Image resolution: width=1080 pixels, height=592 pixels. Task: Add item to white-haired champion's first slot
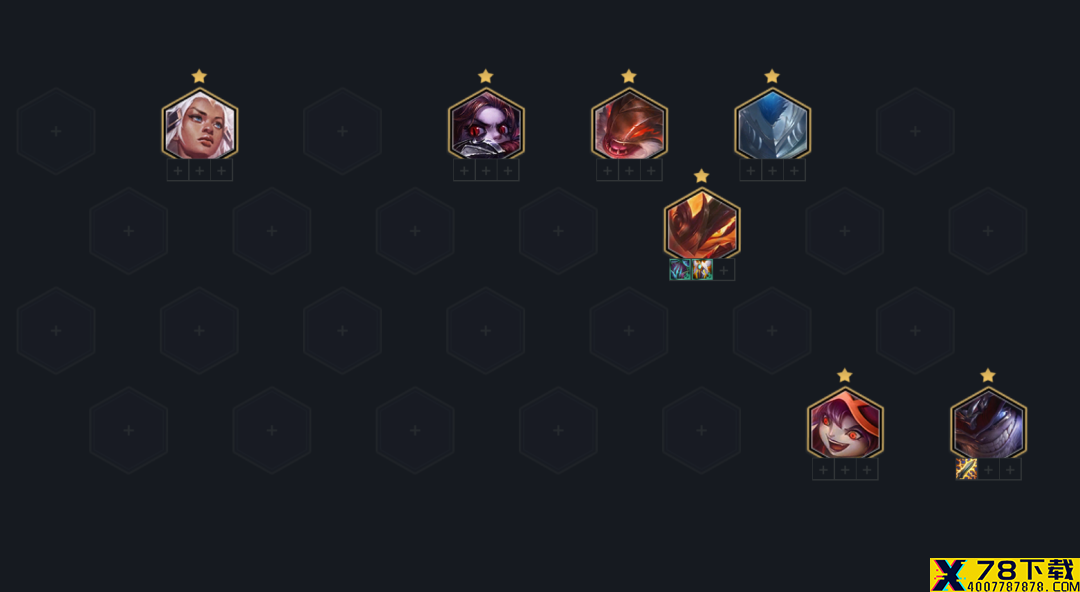pyautogui.click(x=178, y=170)
